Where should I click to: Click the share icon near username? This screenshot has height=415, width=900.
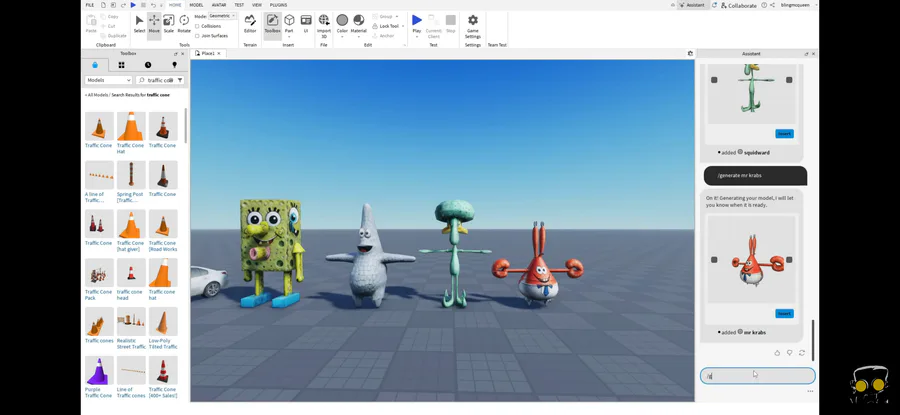pos(773,5)
